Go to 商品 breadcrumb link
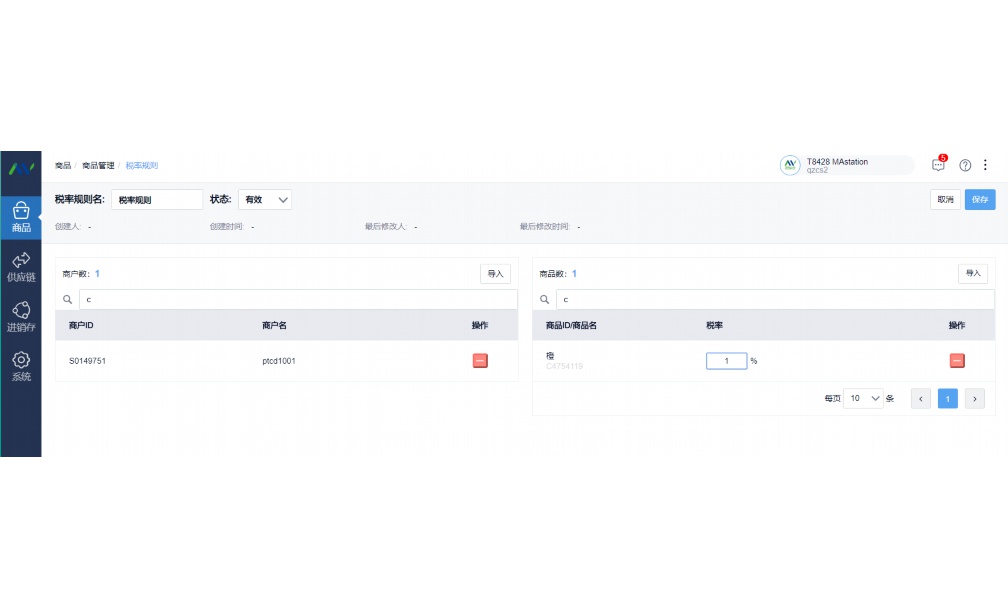This screenshot has width=1008, height=608. click(x=62, y=165)
